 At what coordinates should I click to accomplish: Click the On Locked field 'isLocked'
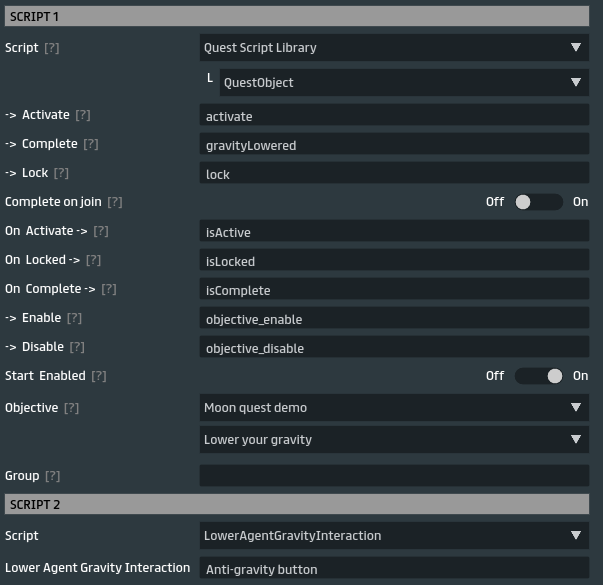[394, 260]
